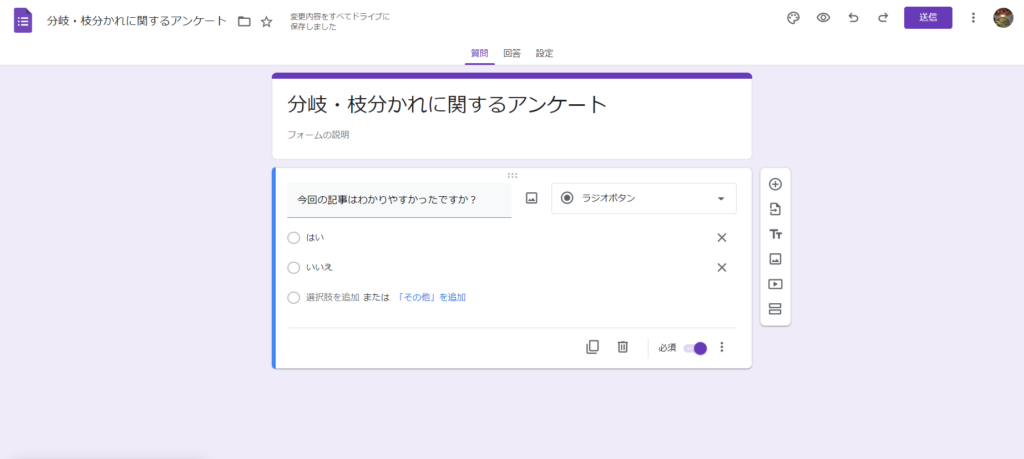Click the form name in header
The width and height of the screenshot is (1024, 459).
coord(136,21)
